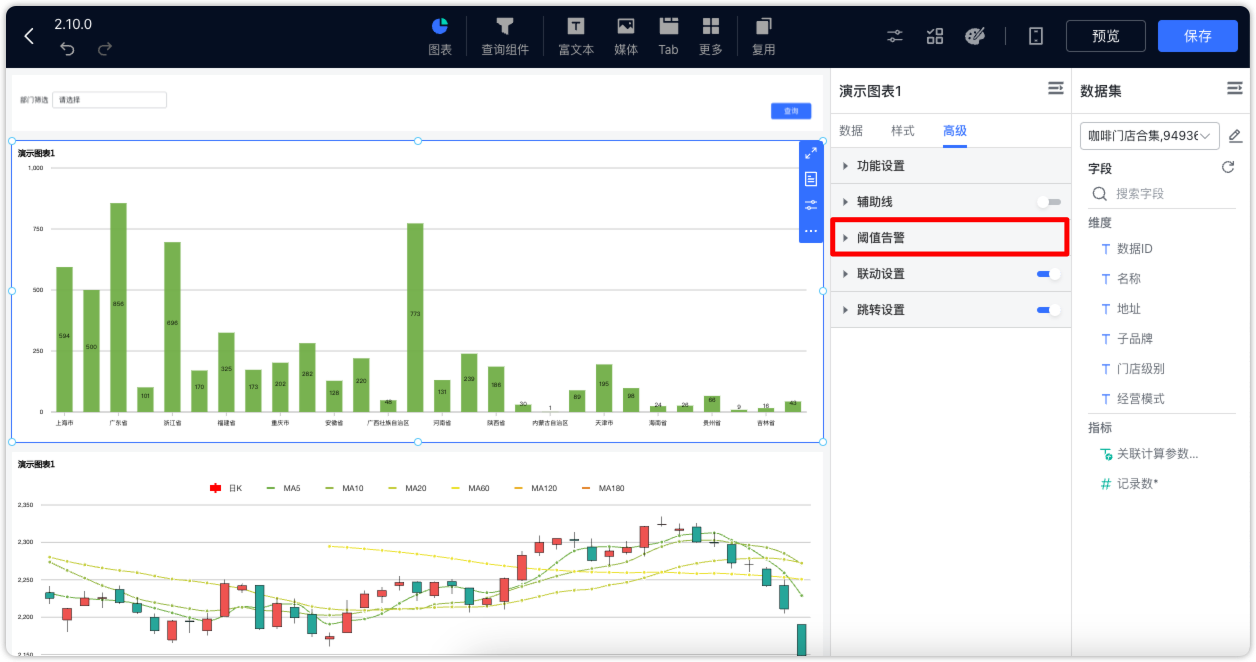Focus the 搜索字段 search field
This screenshot has height=662, width=1256.
[x=1162, y=194]
